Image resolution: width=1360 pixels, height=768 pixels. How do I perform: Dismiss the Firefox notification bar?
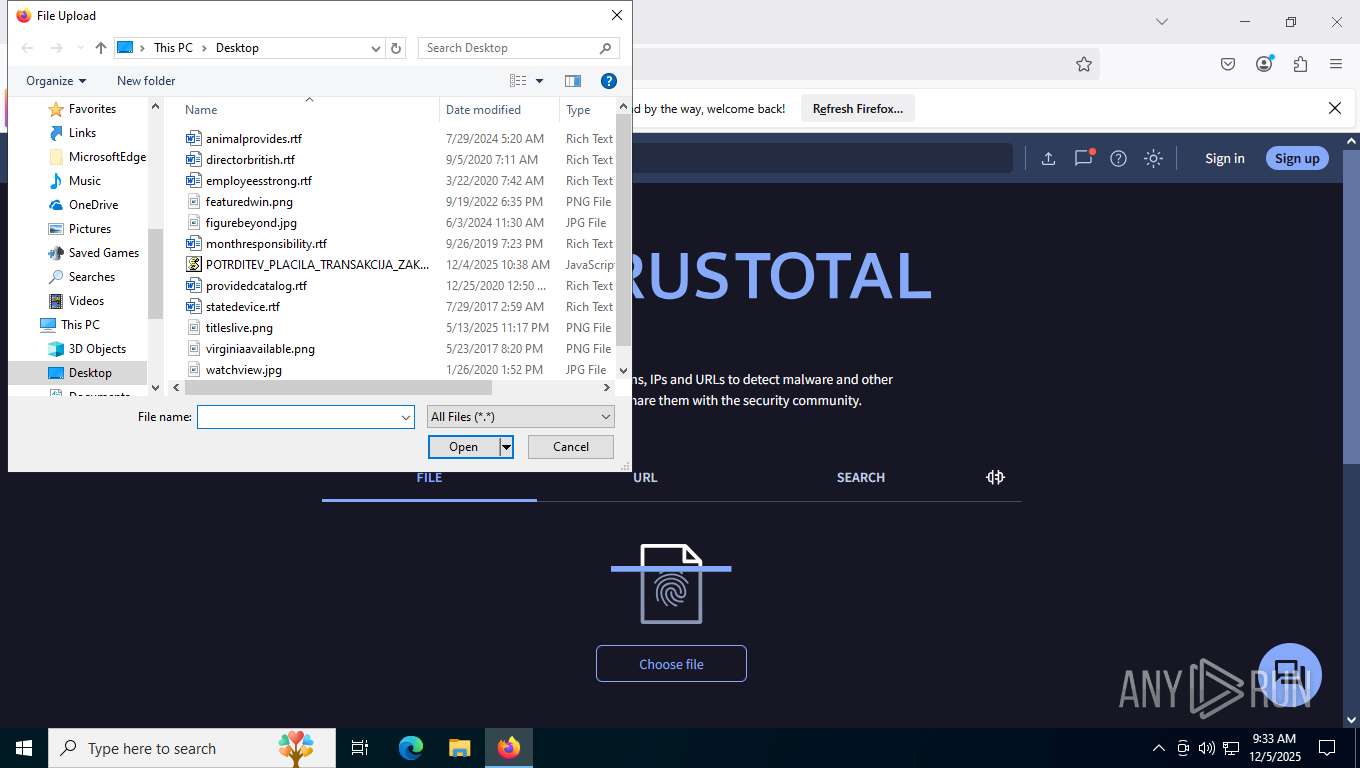point(1334,108)
